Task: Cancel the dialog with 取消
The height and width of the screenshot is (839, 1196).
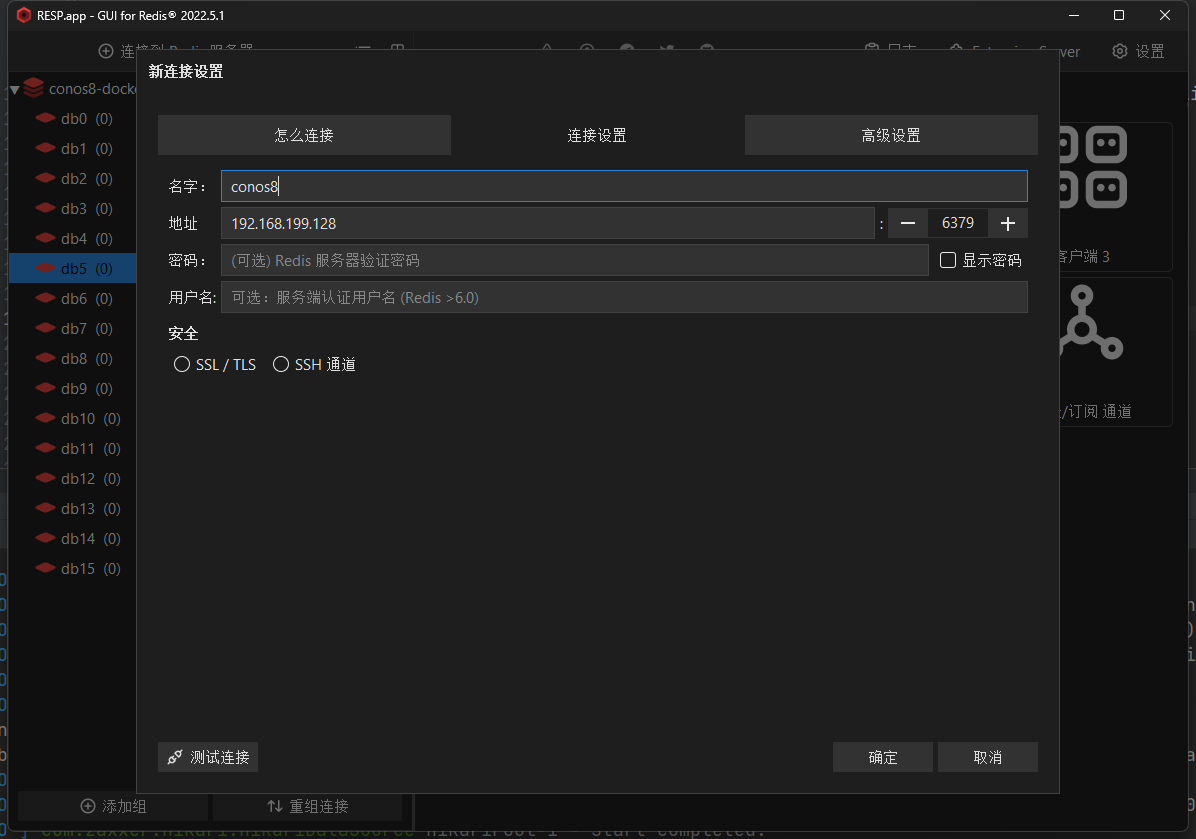Action: (x=988, y=757)
